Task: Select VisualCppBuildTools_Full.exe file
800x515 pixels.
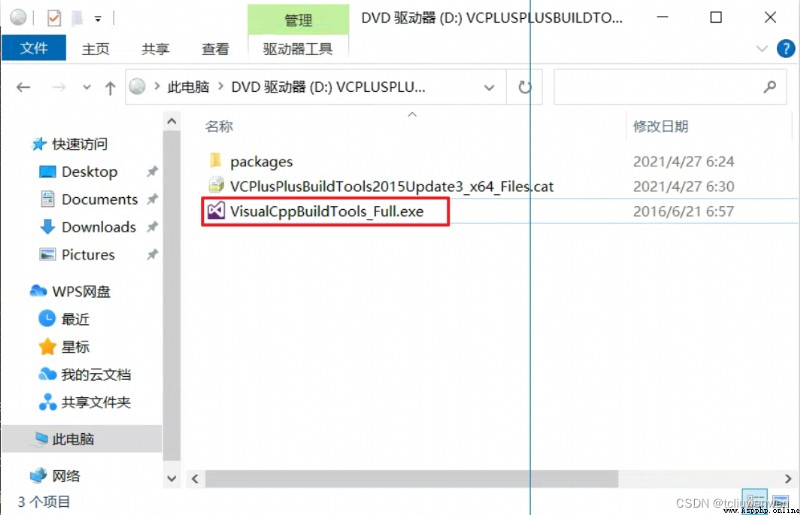Action: coord(326,211)
